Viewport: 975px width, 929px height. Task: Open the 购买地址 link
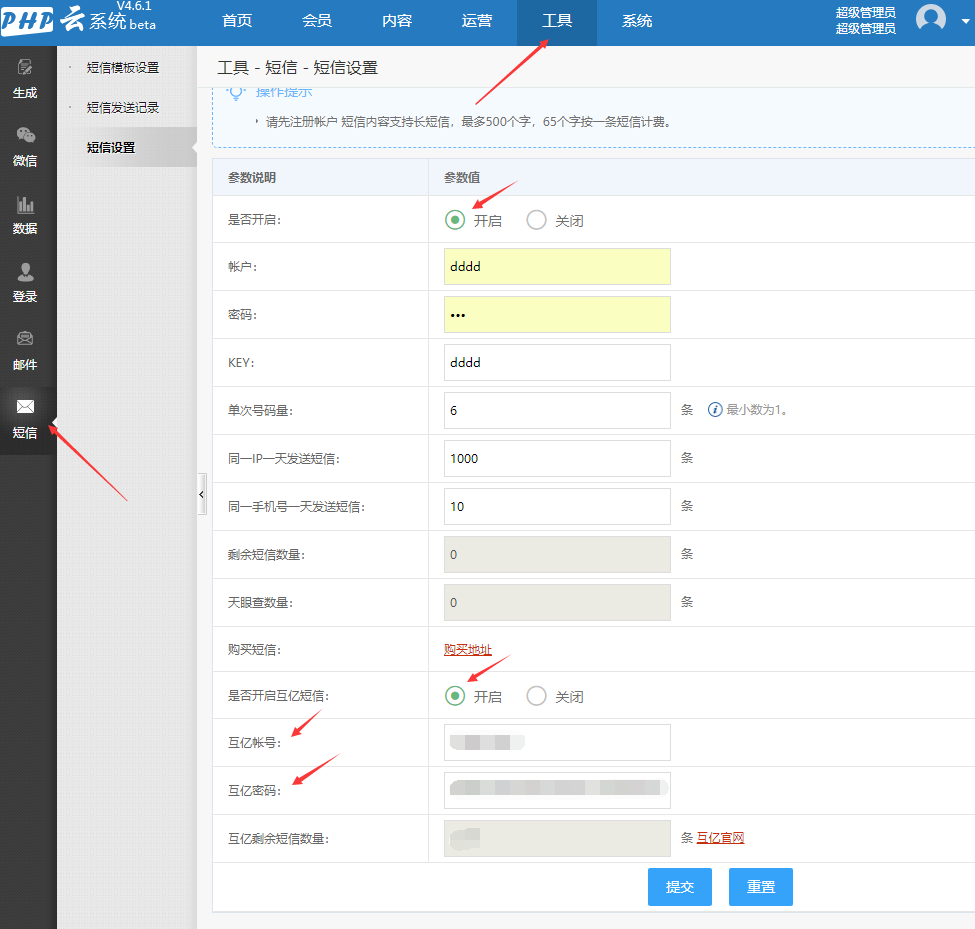tap(468, 650)
